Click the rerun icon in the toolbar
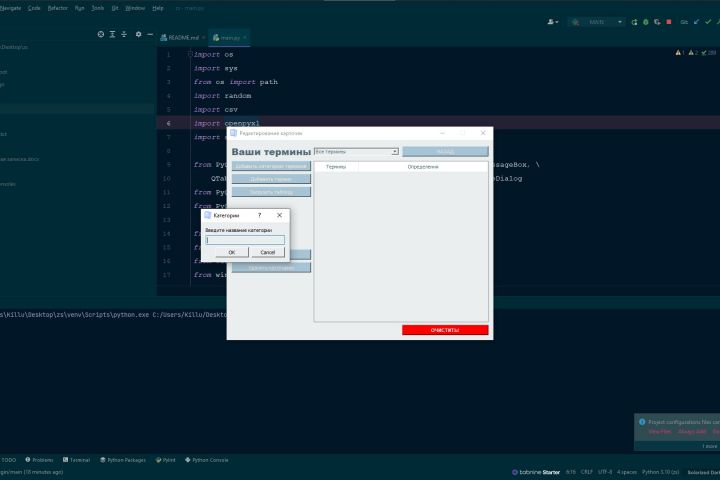 634,22
